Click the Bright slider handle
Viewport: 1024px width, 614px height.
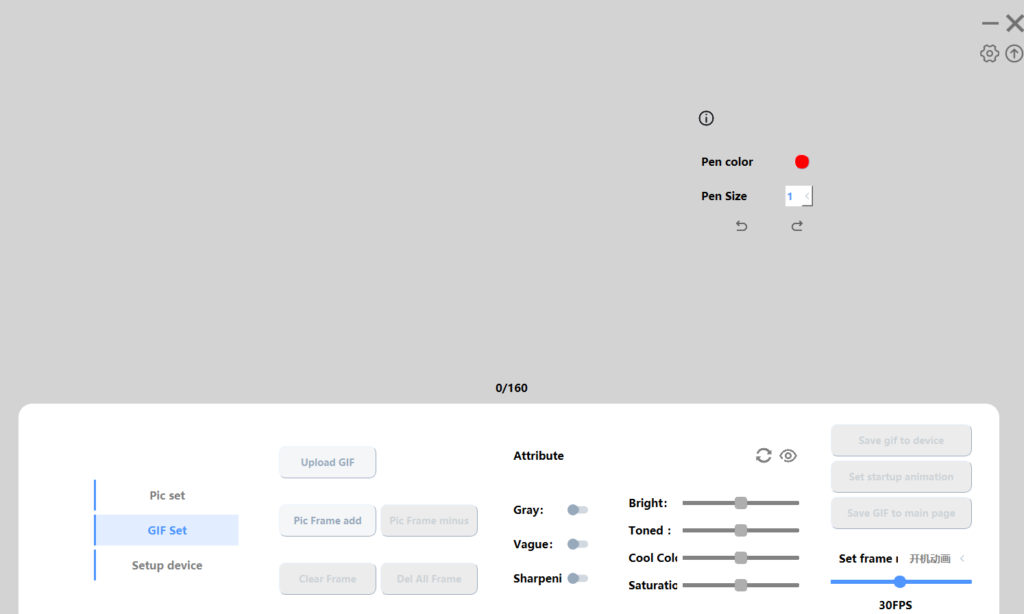(x=741, y=503)
